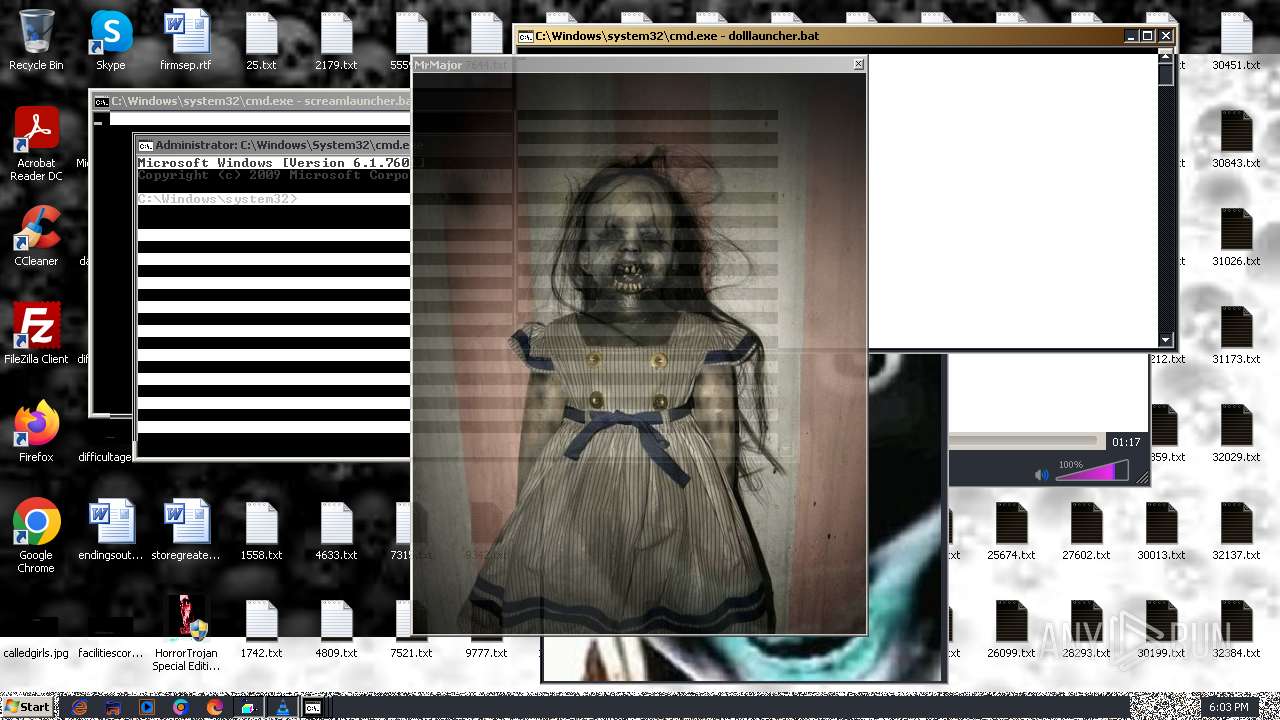Switch to VLC taskbar button
The width and height of the screenshot is (1280, 720).
283,707
